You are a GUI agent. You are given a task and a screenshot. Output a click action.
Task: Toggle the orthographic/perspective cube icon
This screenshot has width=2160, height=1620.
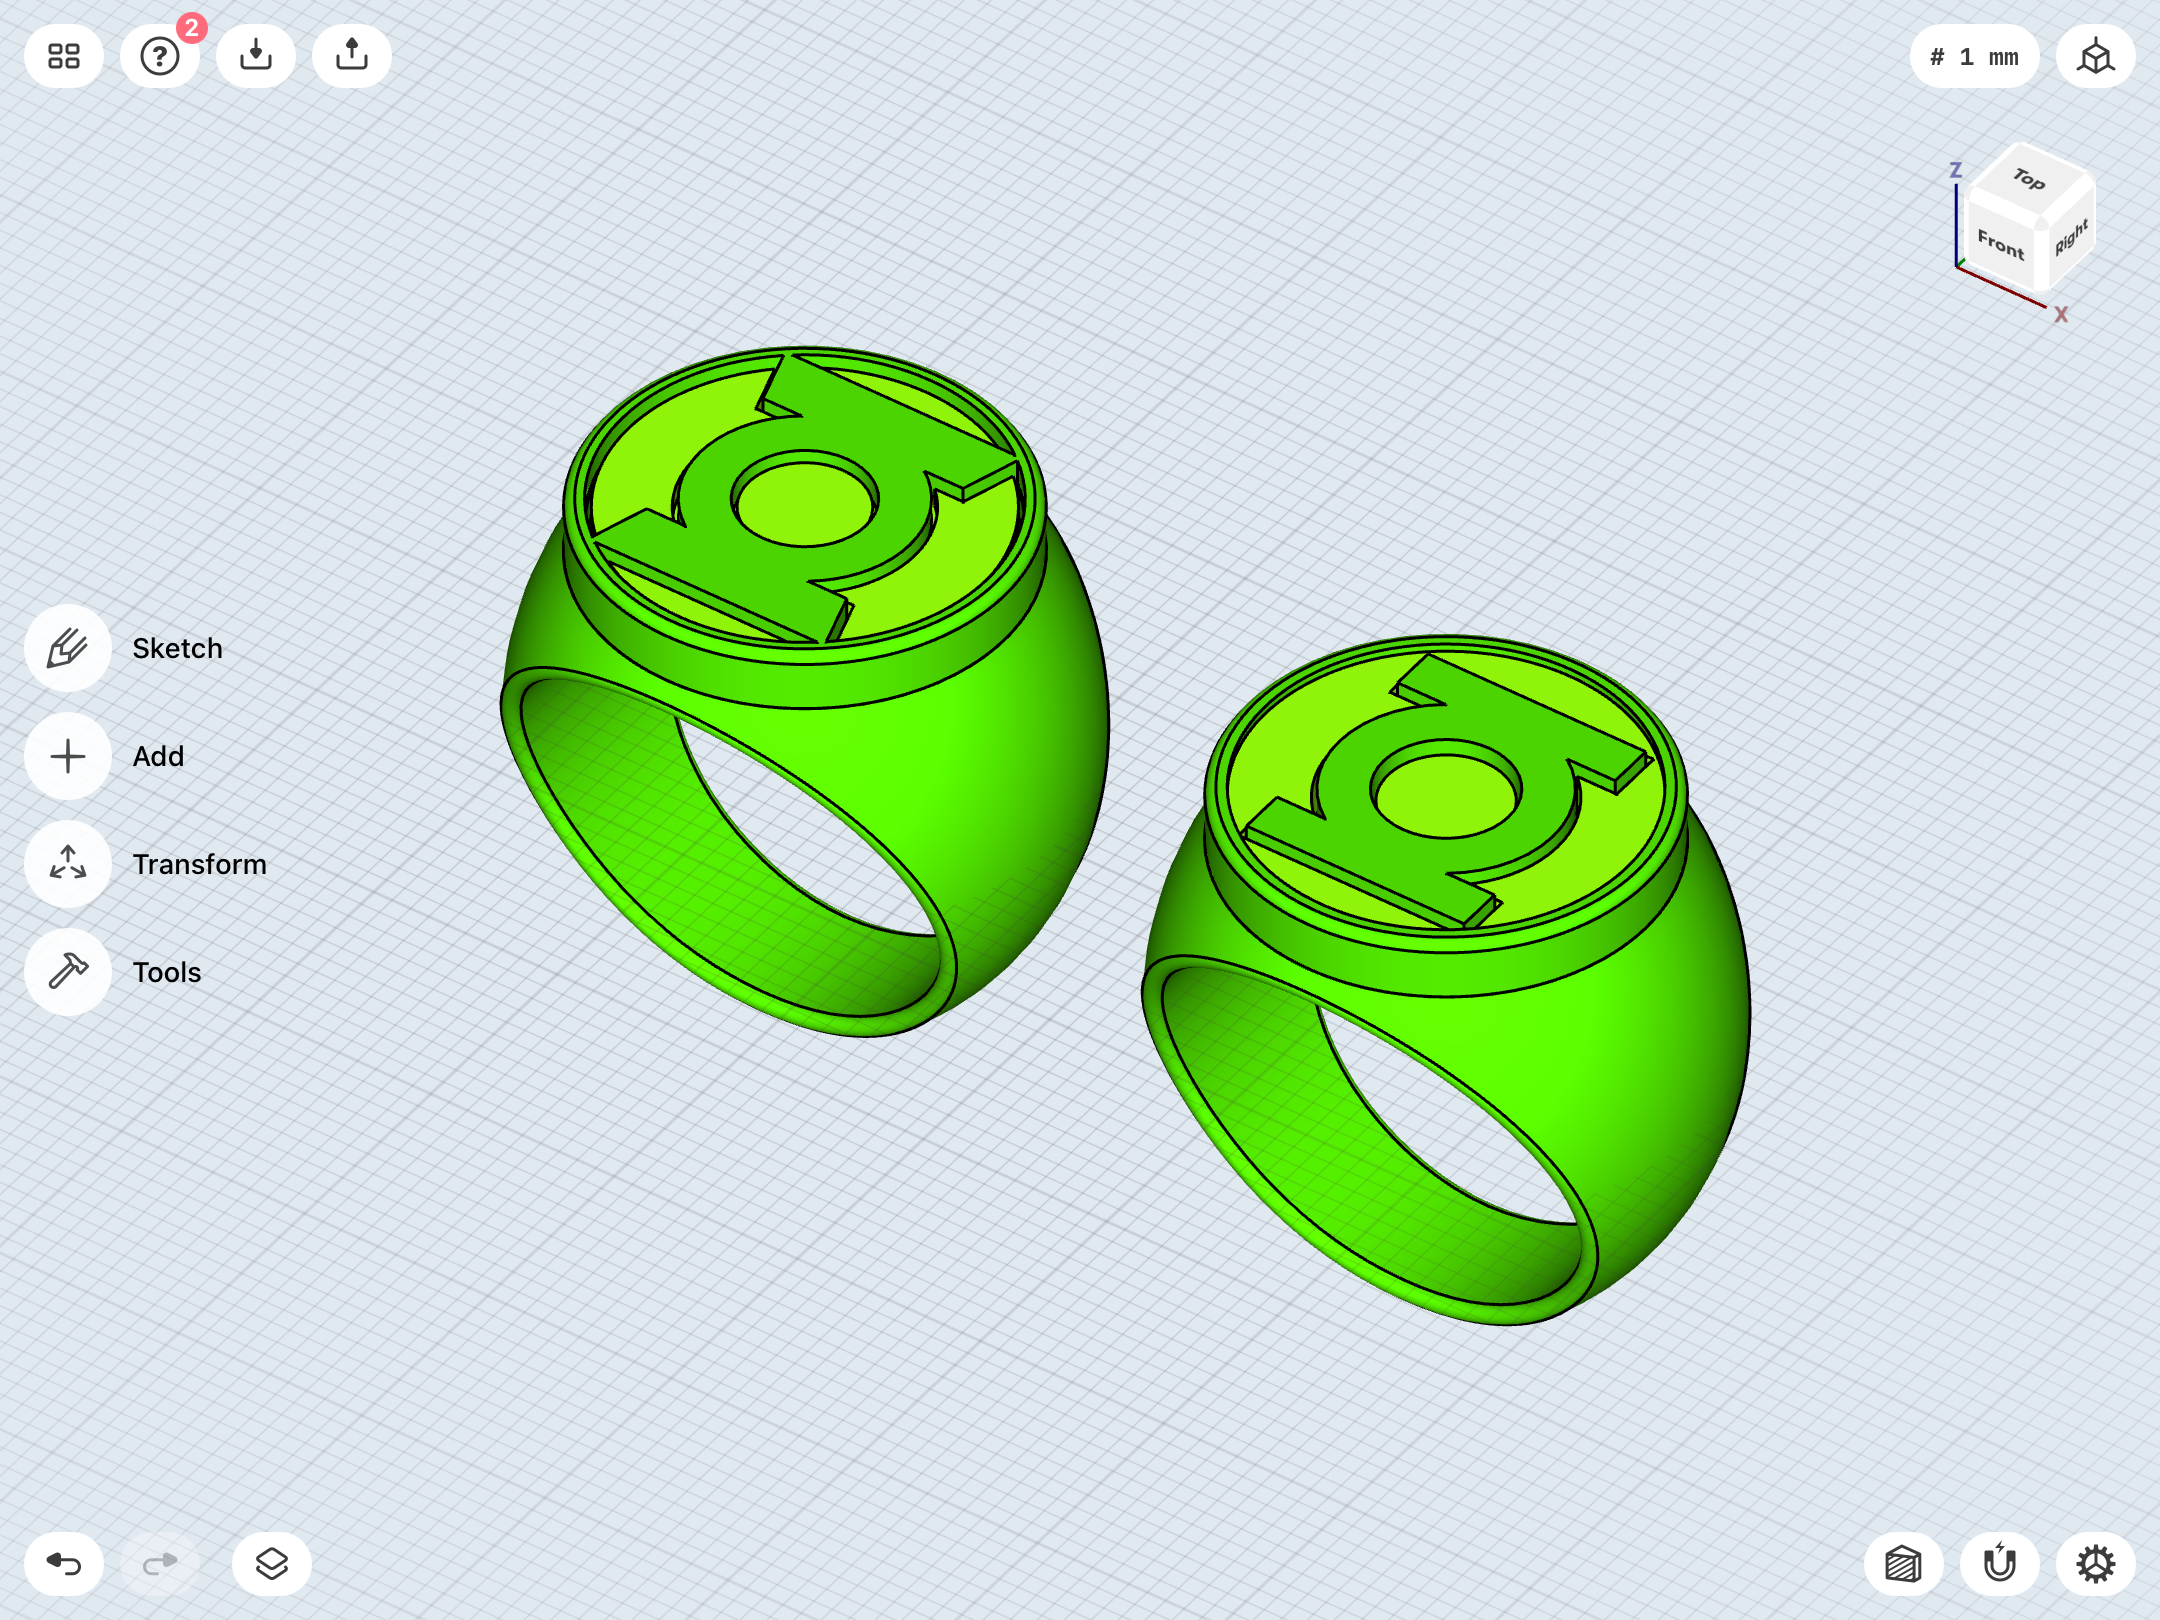2096,56
